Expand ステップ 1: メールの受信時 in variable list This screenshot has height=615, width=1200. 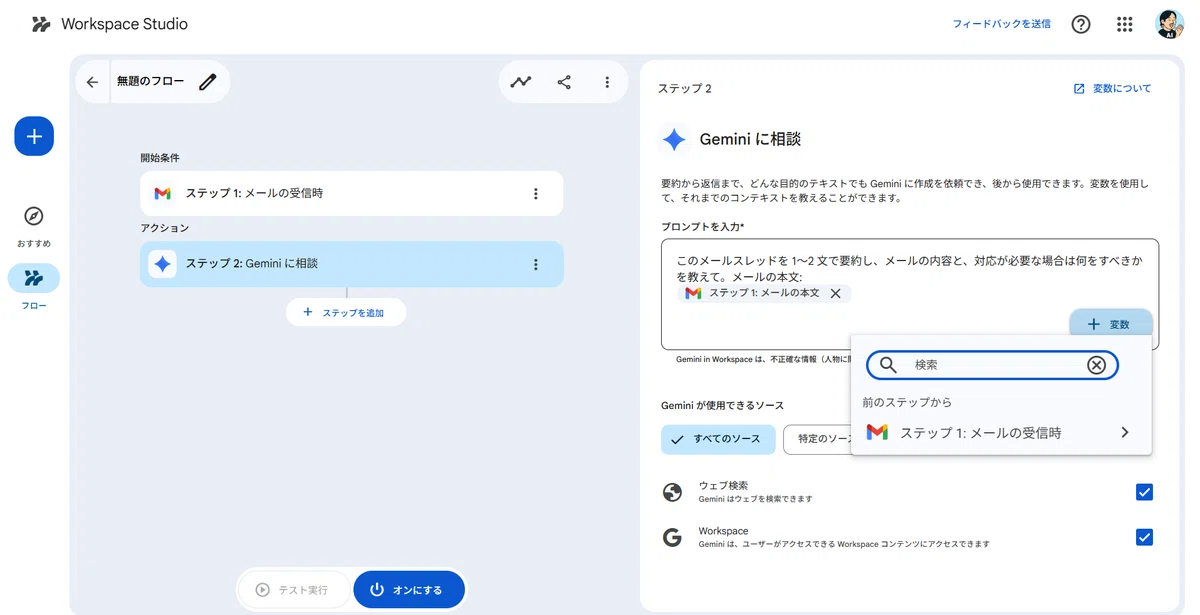1001,433
